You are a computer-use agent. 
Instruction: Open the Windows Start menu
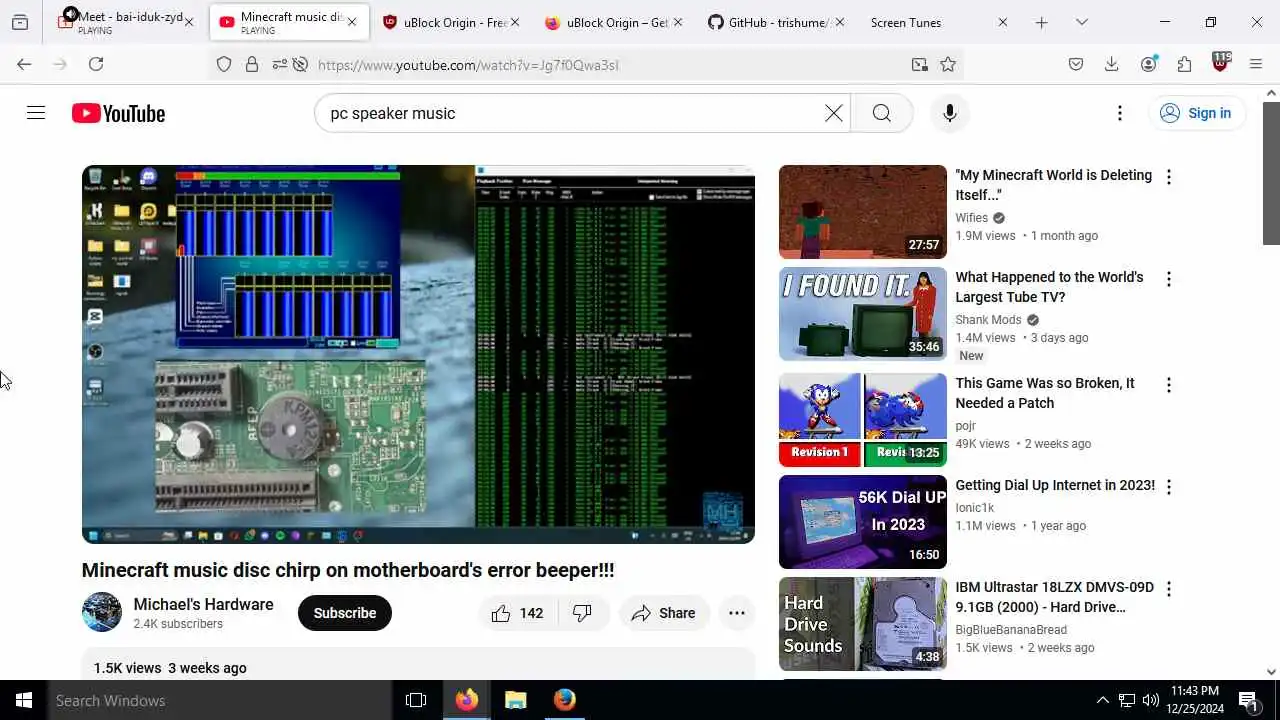coord(24,700)
